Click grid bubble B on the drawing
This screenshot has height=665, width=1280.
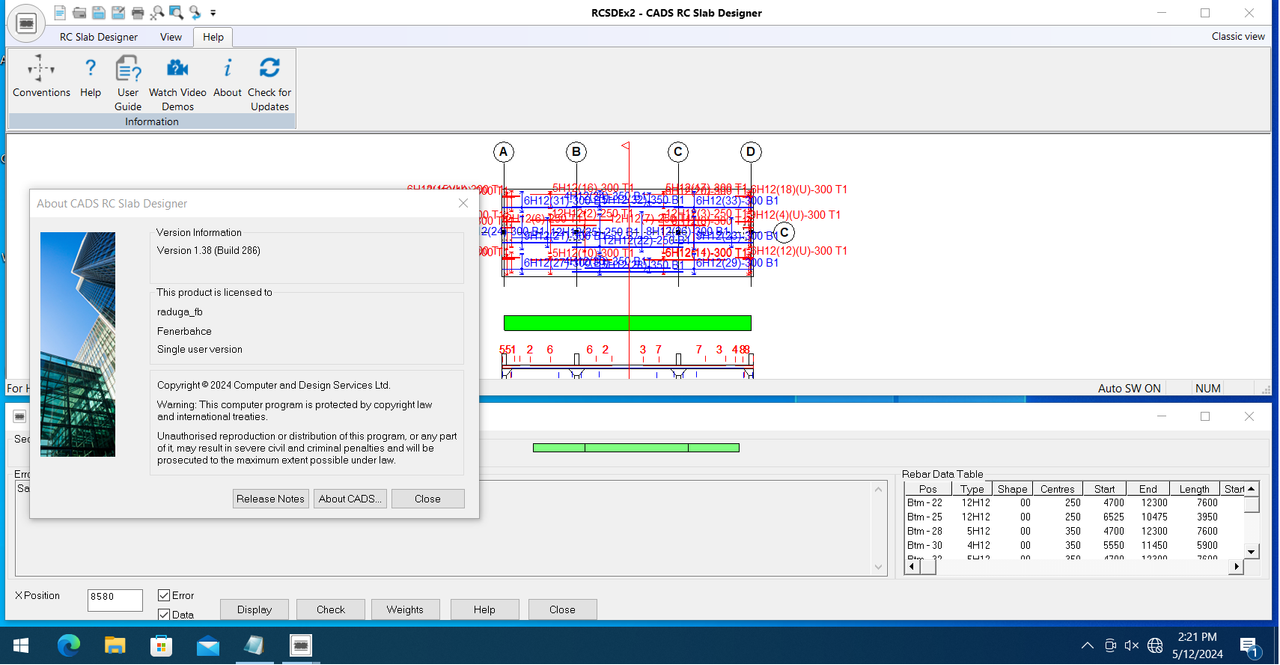tap(576, 152)
